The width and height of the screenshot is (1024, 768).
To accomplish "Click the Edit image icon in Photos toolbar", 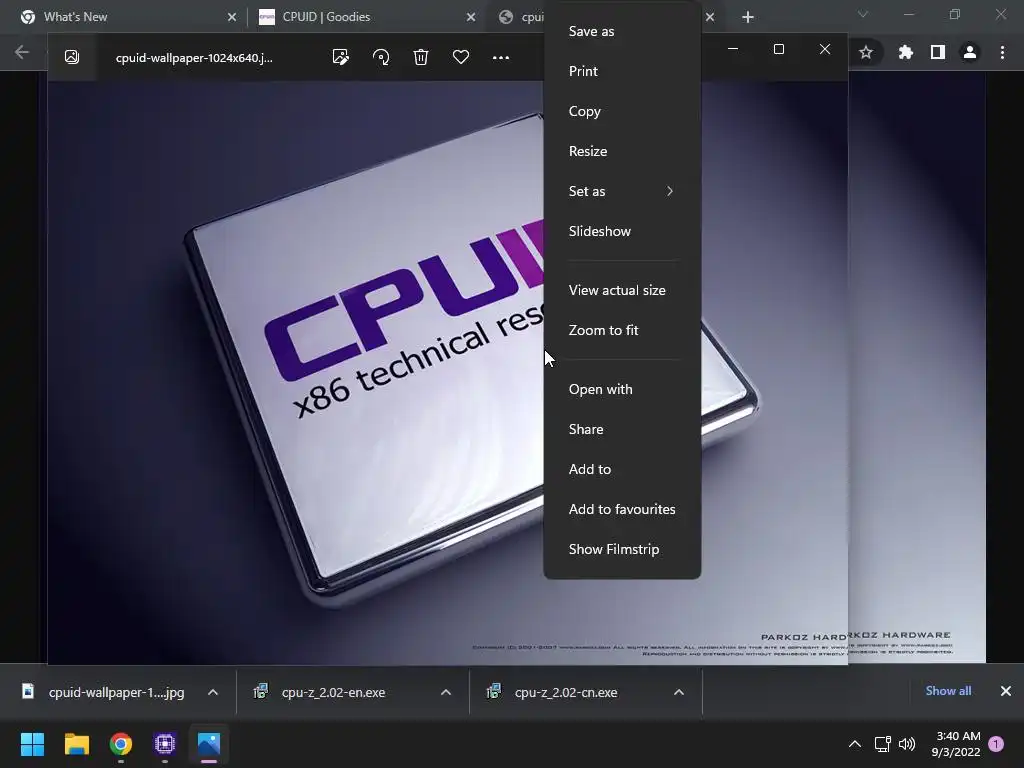I will click(x=340, y=57).
